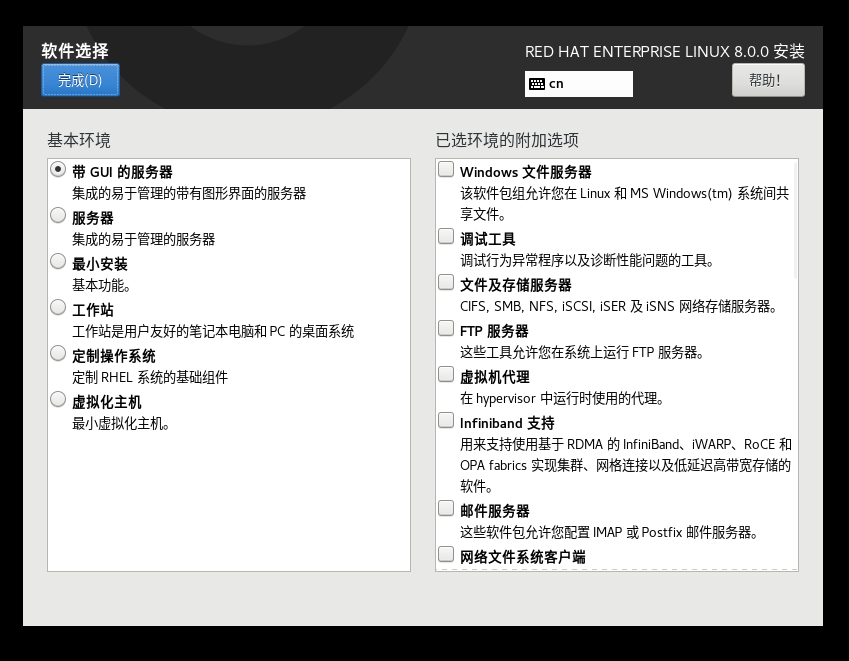The image size is (849, 661).
Task: Select the 服务器 base environment option
Action: click(58, 216)
